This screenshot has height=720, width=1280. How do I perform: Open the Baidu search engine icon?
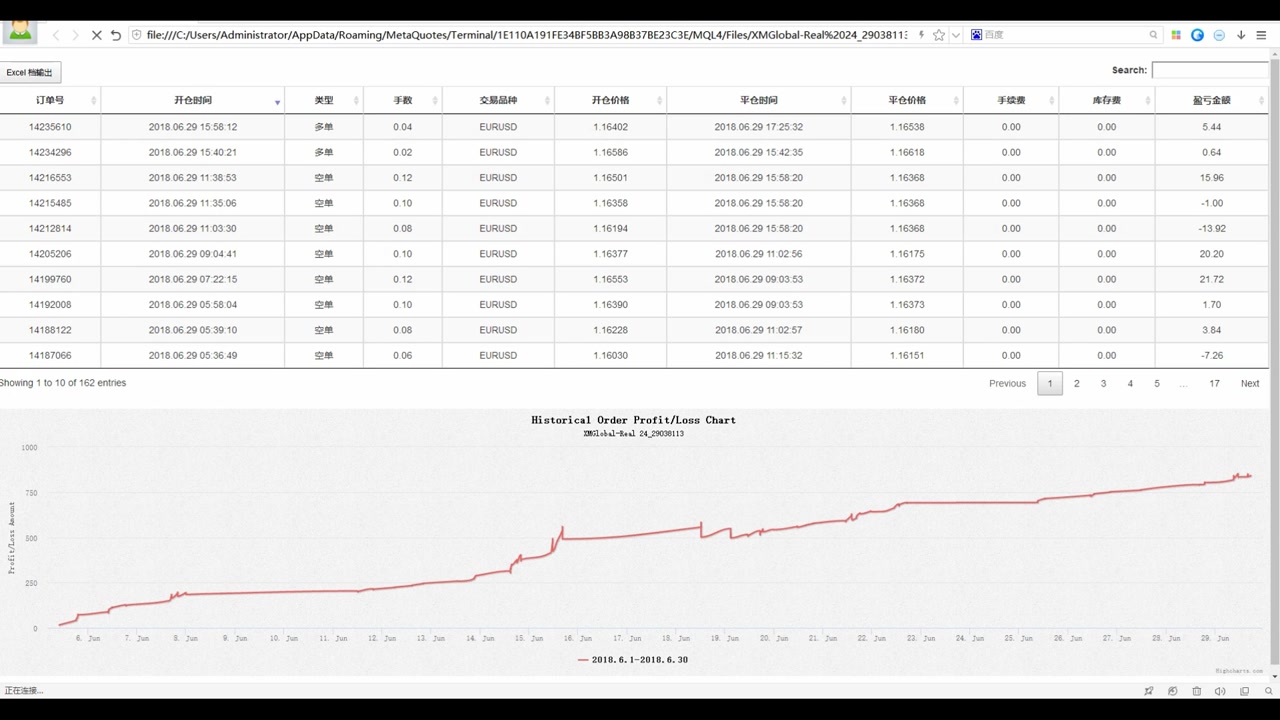tap(976, 35)
